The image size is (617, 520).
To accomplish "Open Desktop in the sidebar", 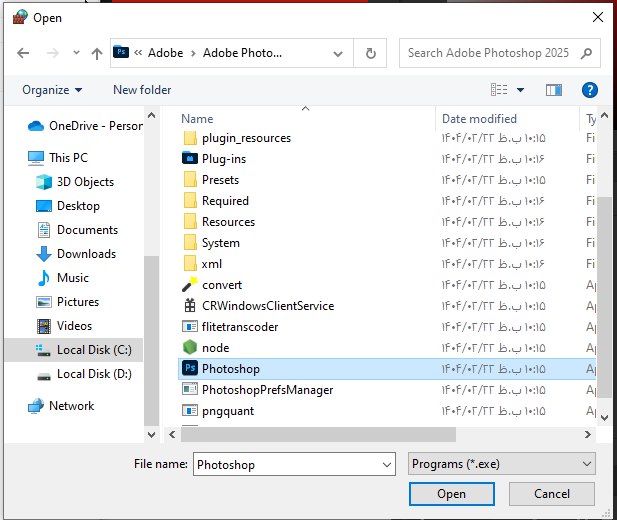I will coord(68,206).
